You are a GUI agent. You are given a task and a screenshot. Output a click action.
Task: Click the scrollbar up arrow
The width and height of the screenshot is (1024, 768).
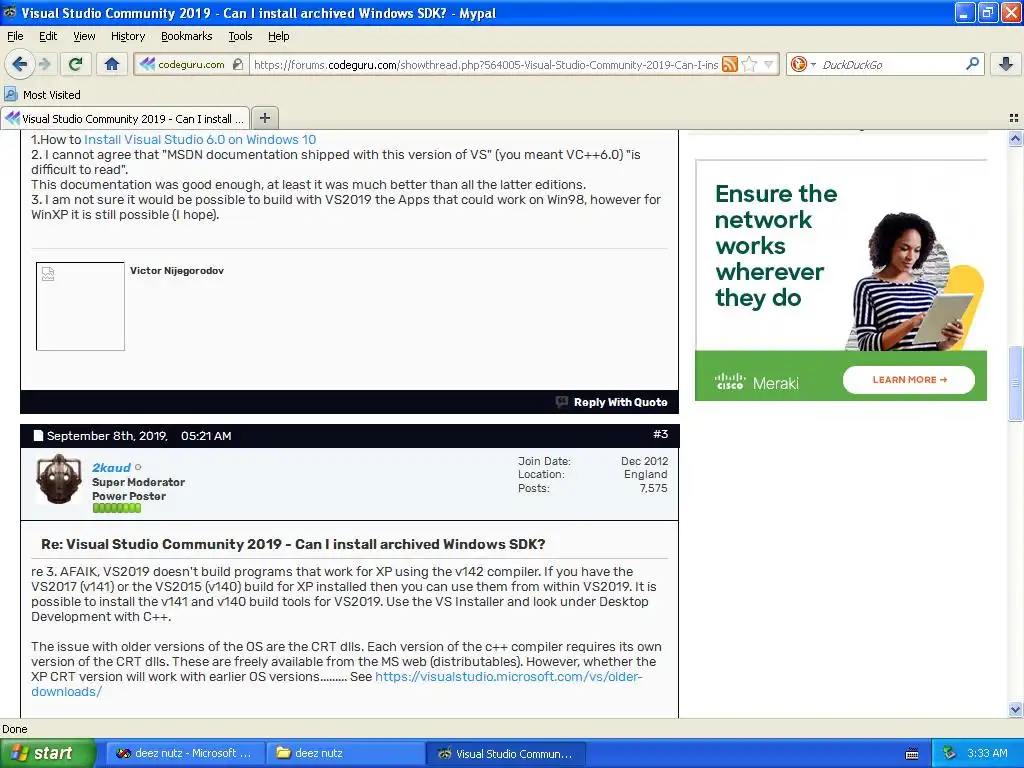point(1015,138)
